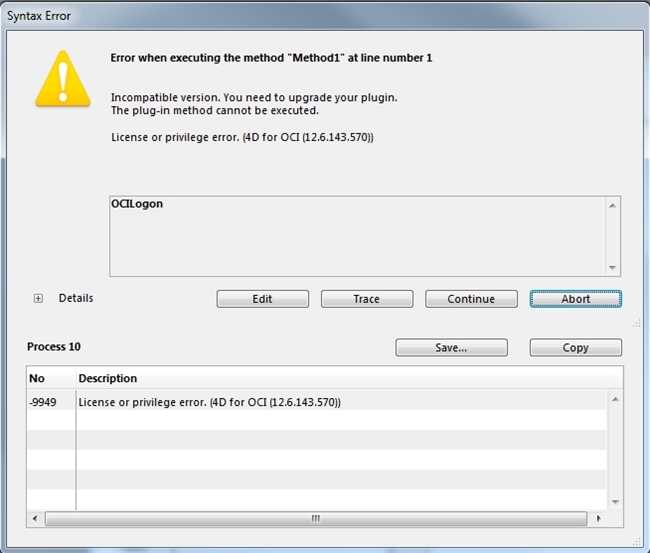The width and height of the screenshot is (650, 553).
Task: Click right arrow of horizontal scrollbar
Action: pos(596,518)
